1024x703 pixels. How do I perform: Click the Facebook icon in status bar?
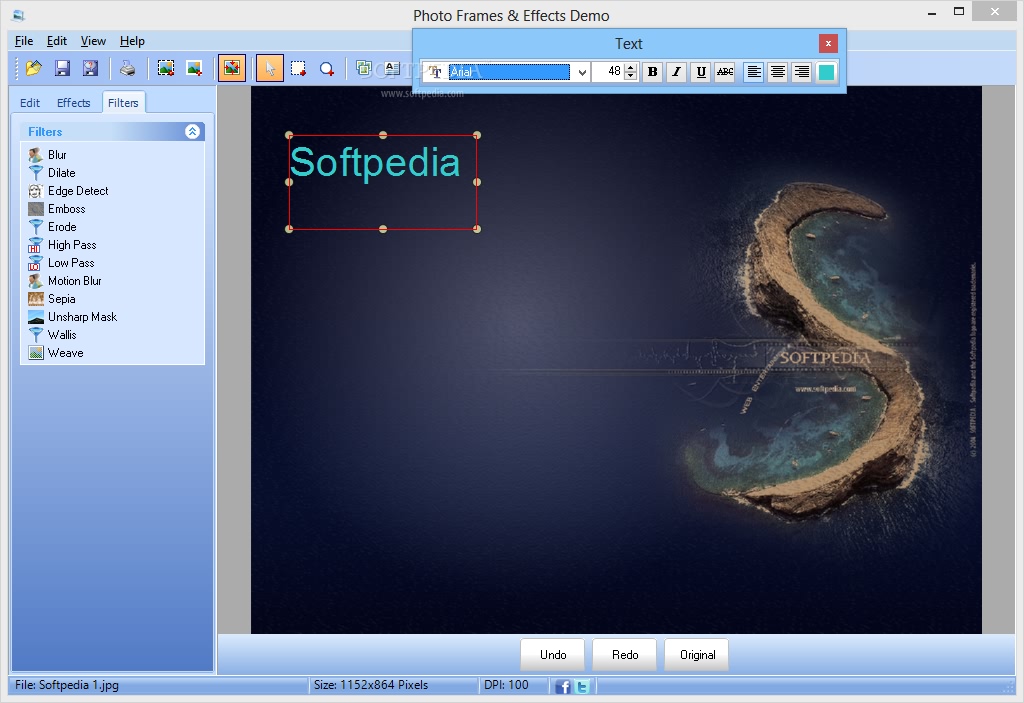562,686
